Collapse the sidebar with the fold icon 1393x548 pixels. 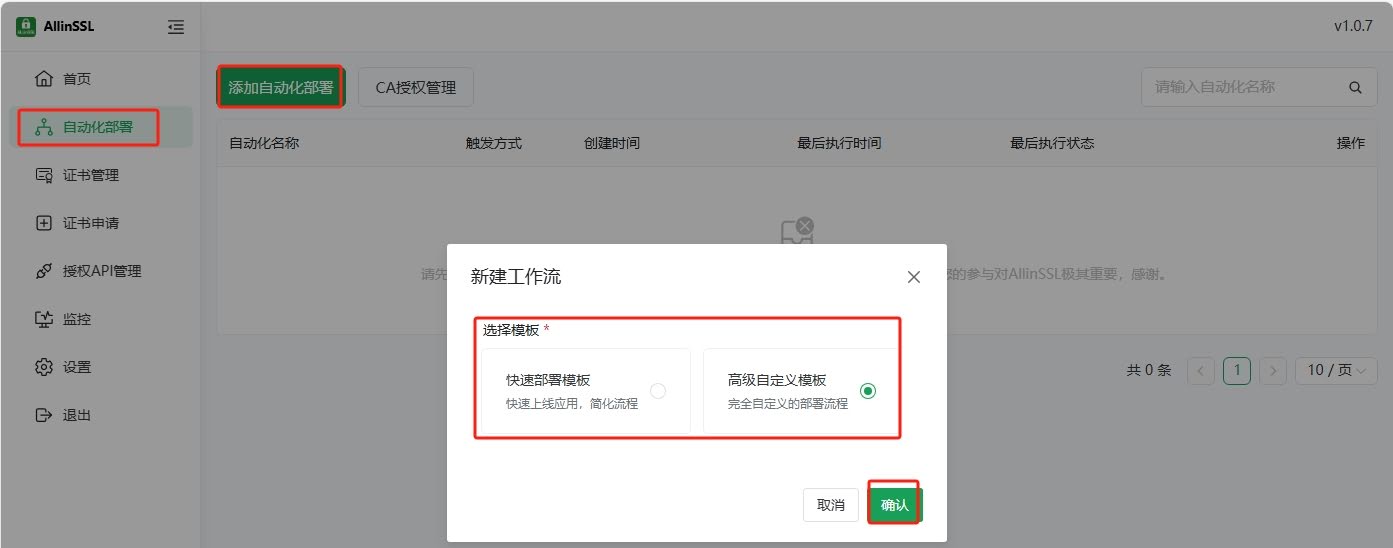point(176,27)
